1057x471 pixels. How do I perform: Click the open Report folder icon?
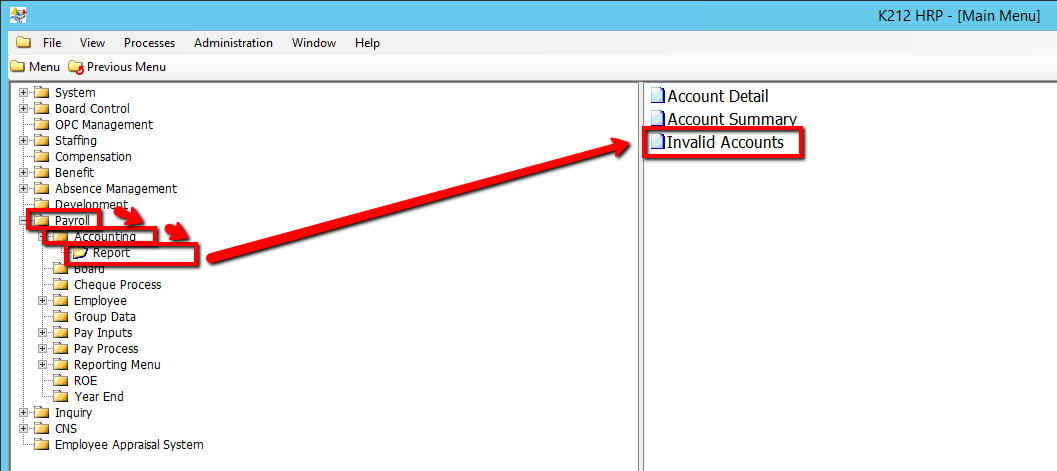click(x=80, y=253)
